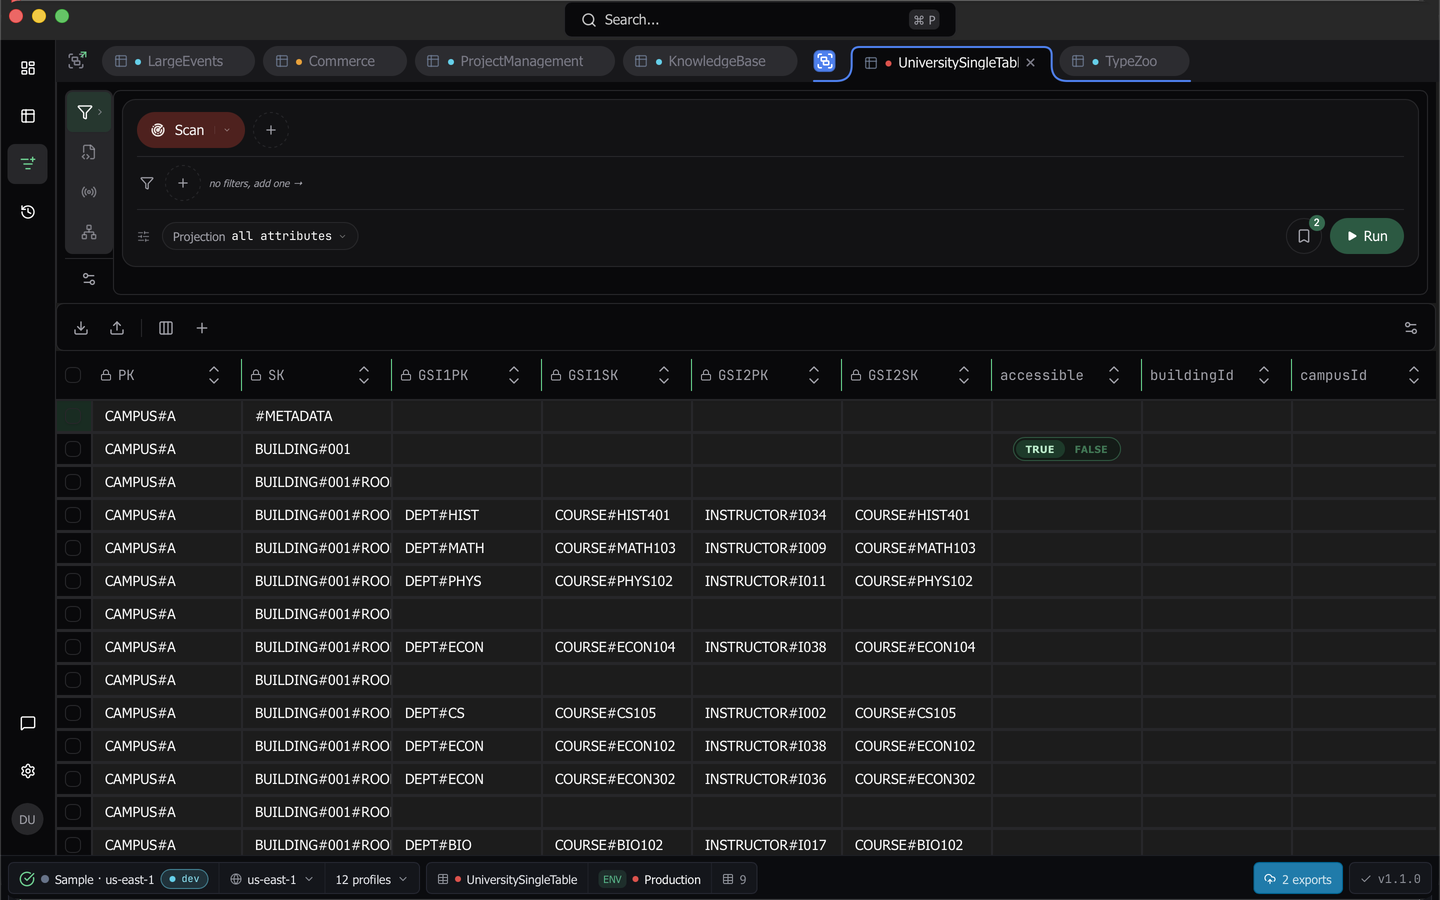
Task: Sort by GSI1PK column arrows
Action: click(514, 375)
